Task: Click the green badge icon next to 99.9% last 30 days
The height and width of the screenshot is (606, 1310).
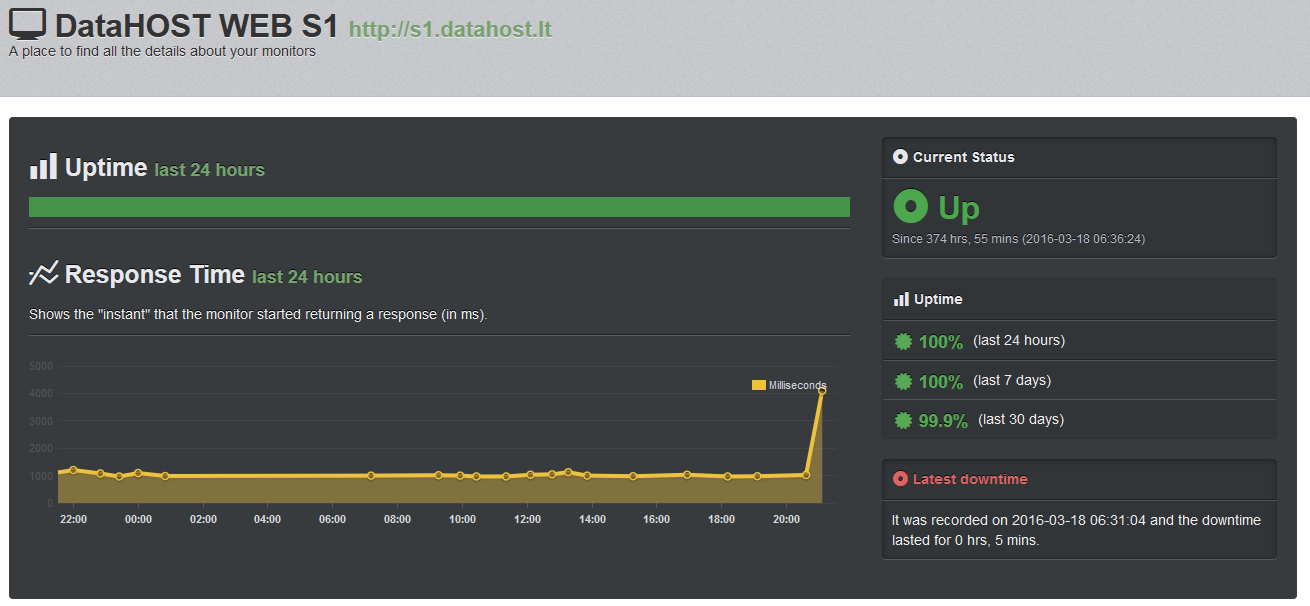Action: [x=903, y=420]
